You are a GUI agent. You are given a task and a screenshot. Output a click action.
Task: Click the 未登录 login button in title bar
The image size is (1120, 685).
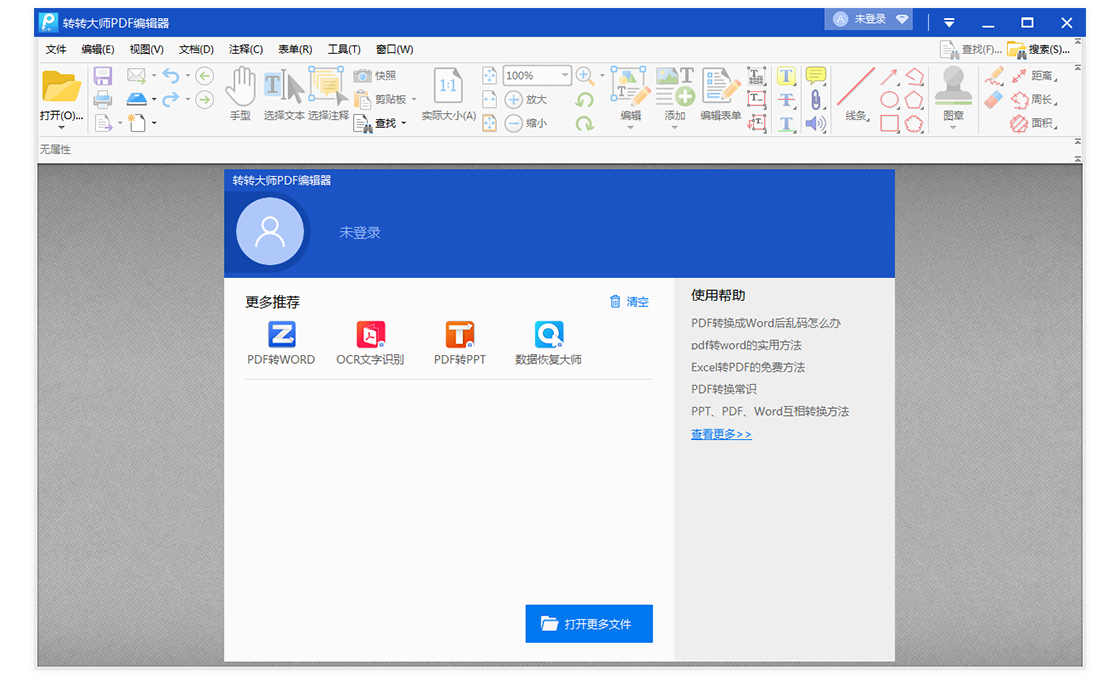tap(870, 19)
